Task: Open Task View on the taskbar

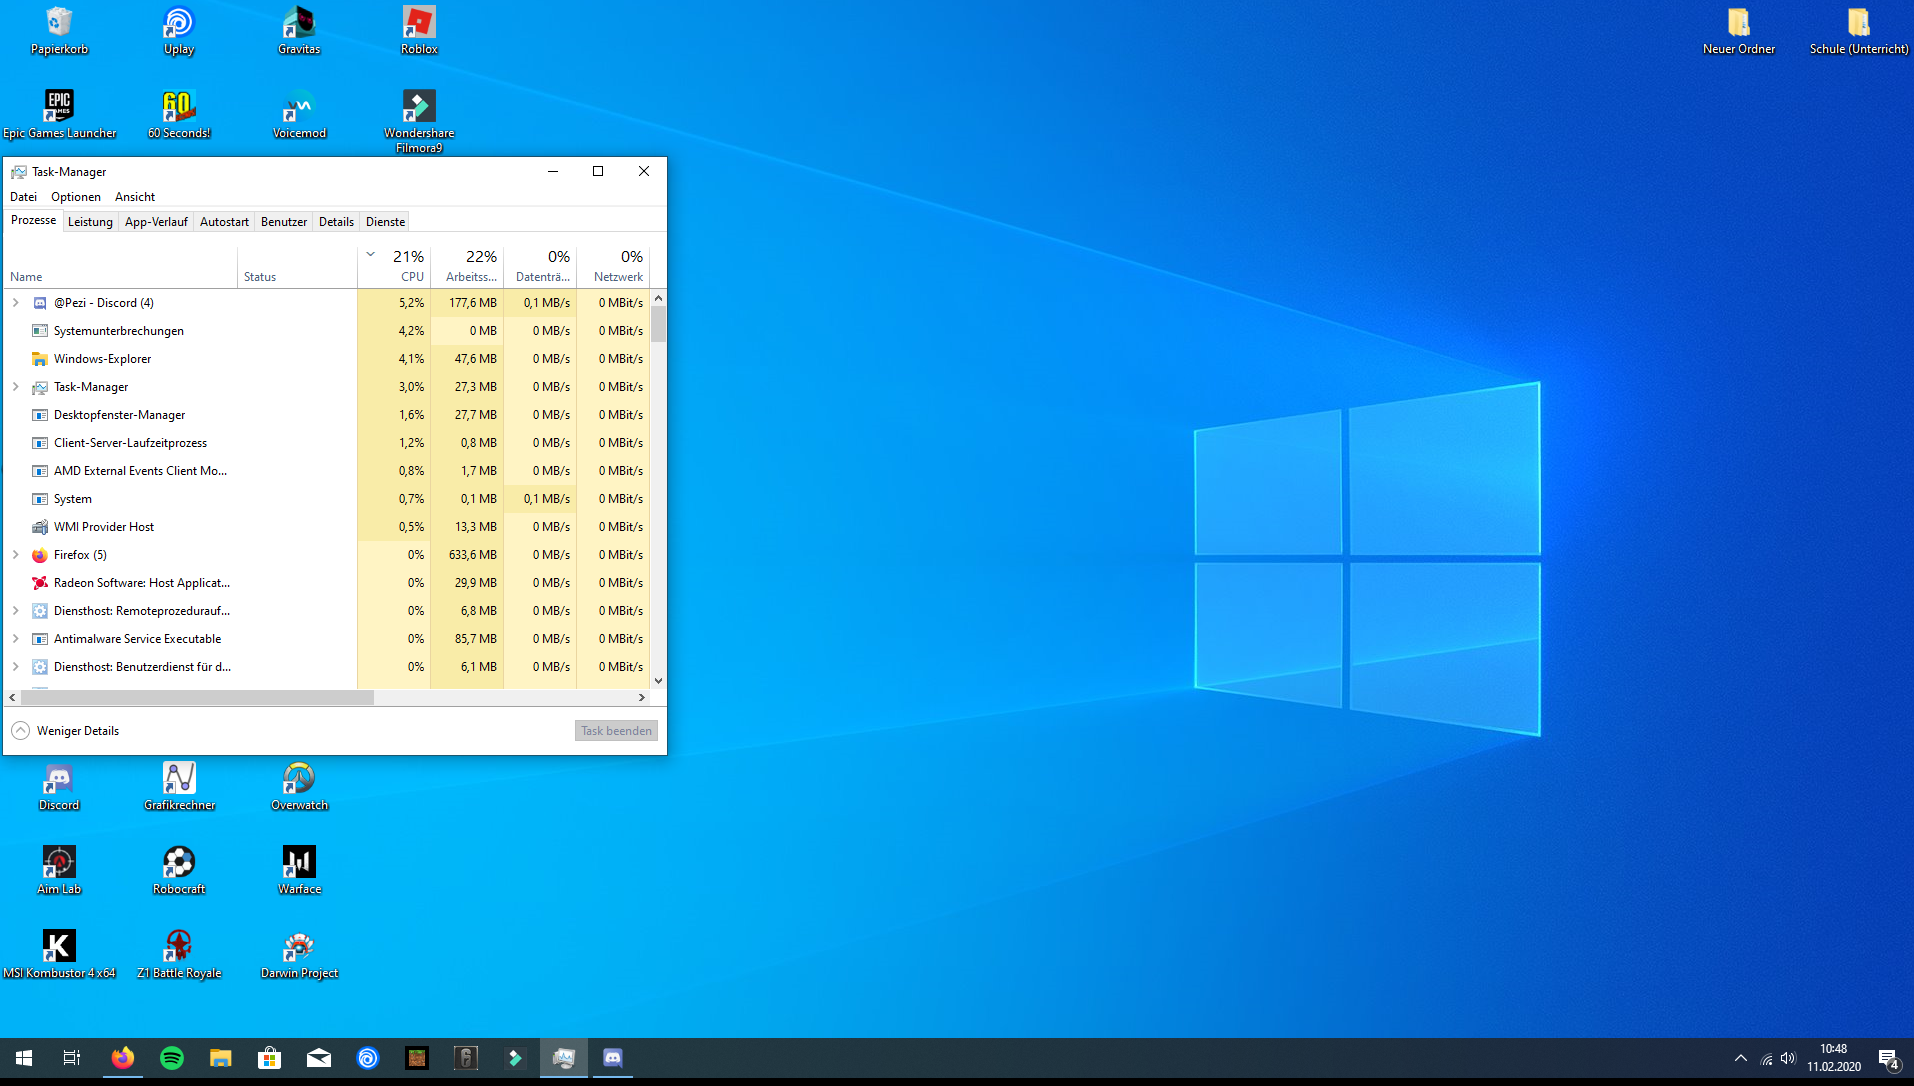Action: 72,1058
